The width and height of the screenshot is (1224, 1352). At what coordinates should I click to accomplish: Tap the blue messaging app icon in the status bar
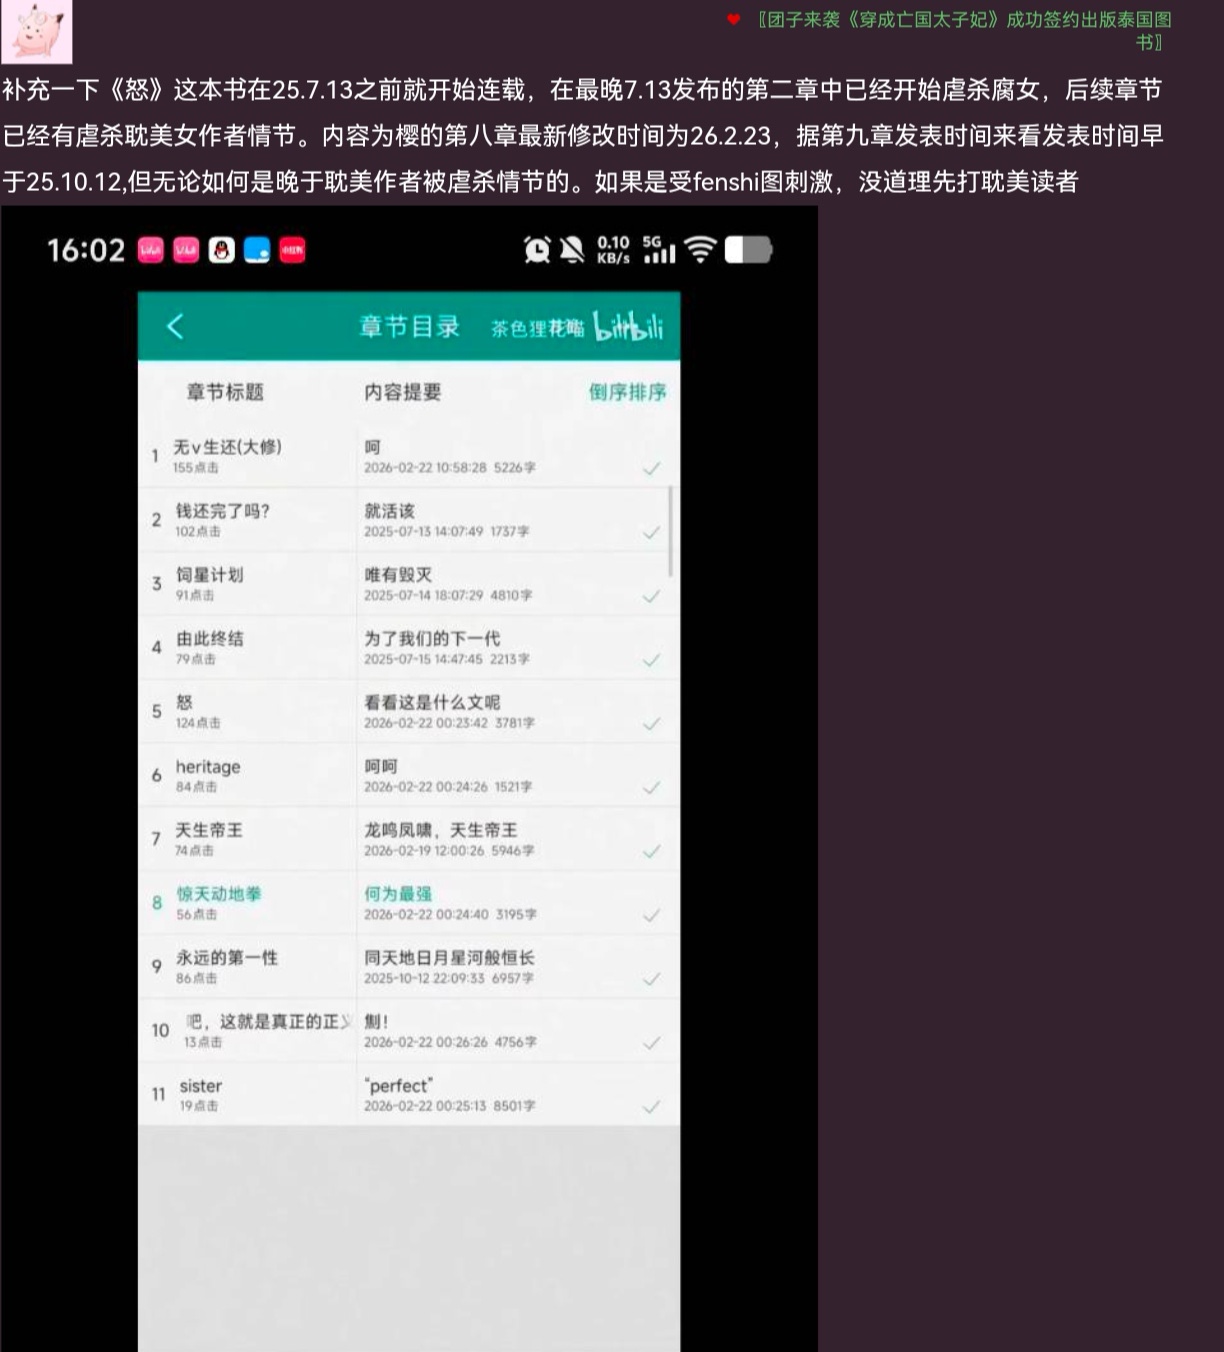point(258,250)
